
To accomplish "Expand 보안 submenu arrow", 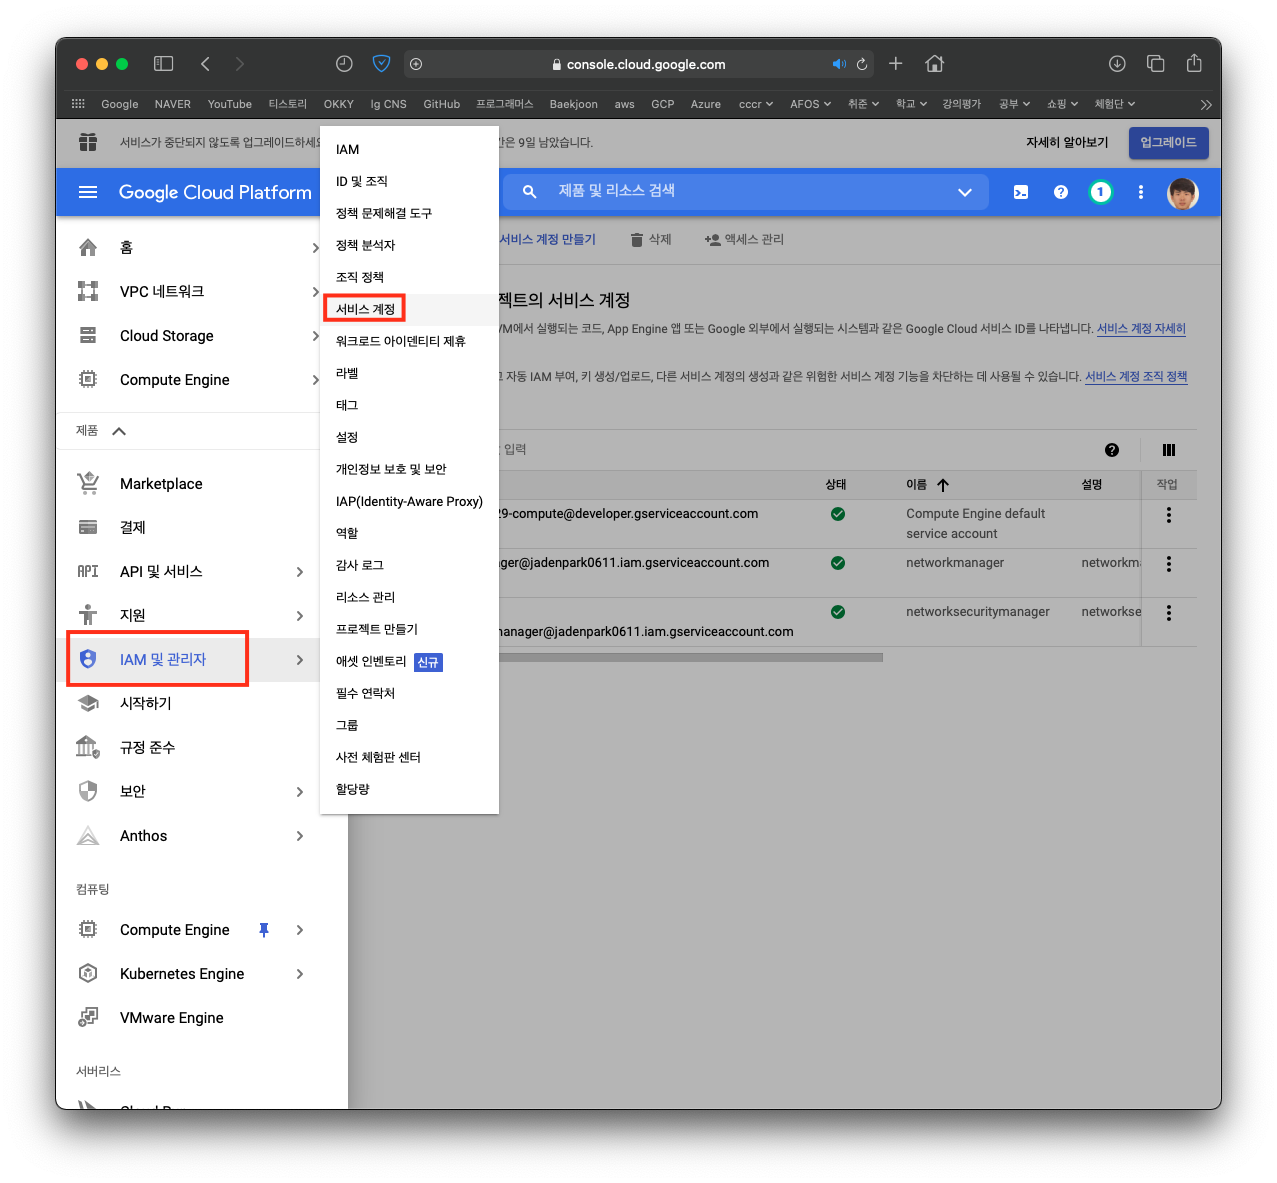I will pos(300,792).
